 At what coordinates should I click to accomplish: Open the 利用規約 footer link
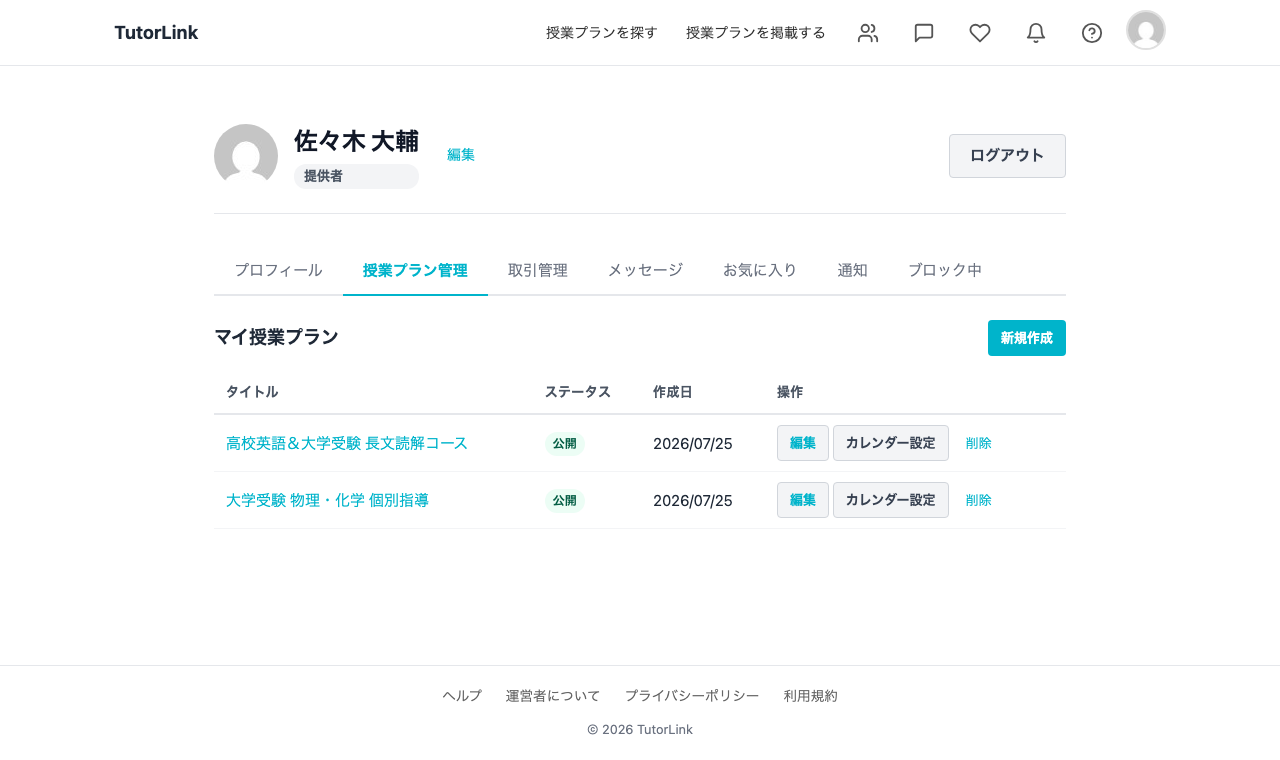pos(811,696)
